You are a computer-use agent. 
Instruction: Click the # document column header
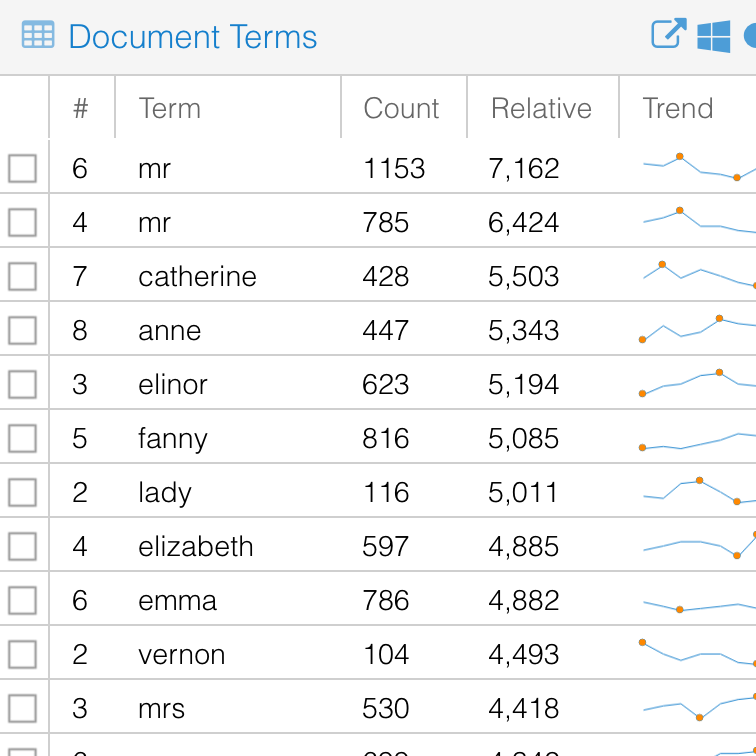click(x=81, y=108)
